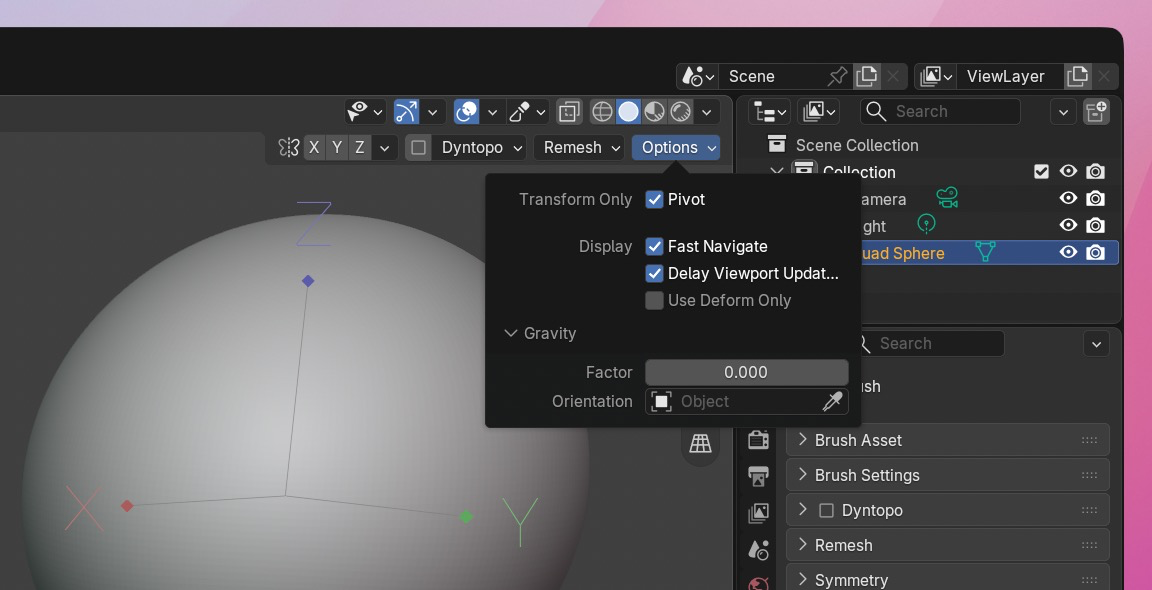Click the Camera object data icon

pyautogui.click(x=947, y=198)
